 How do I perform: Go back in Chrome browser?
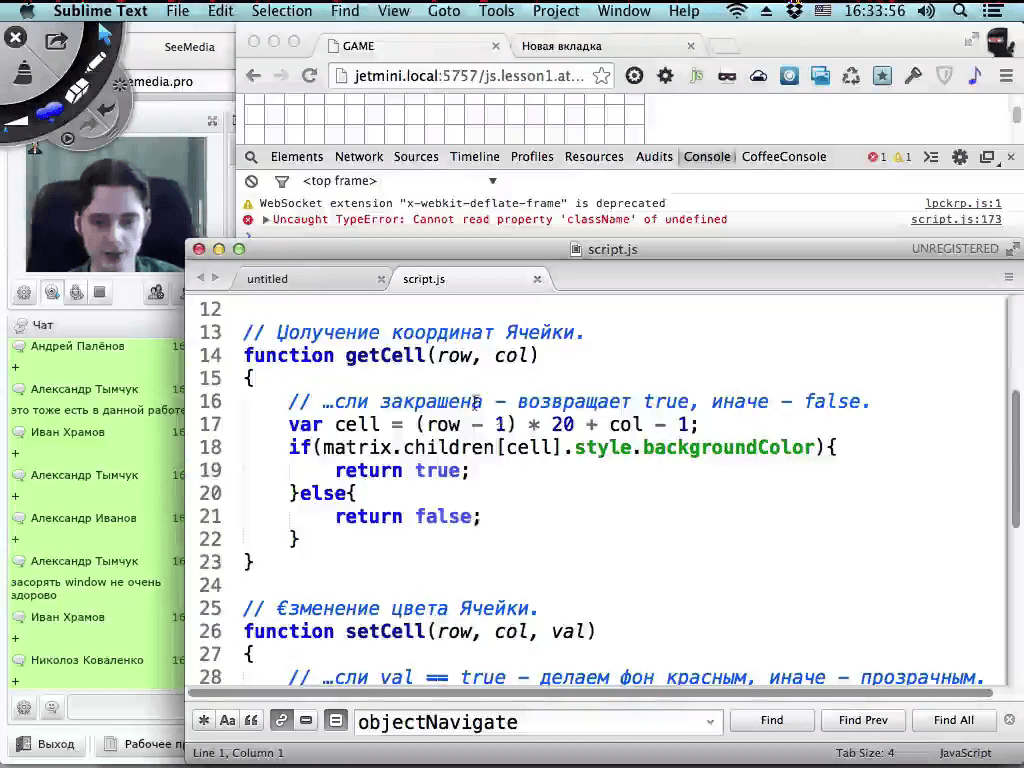(x=253, y=76)
